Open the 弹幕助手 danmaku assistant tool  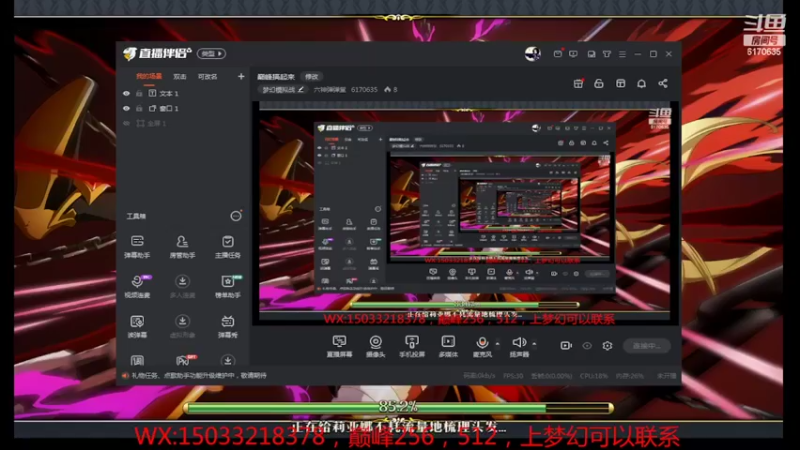[x=137, y=246]
